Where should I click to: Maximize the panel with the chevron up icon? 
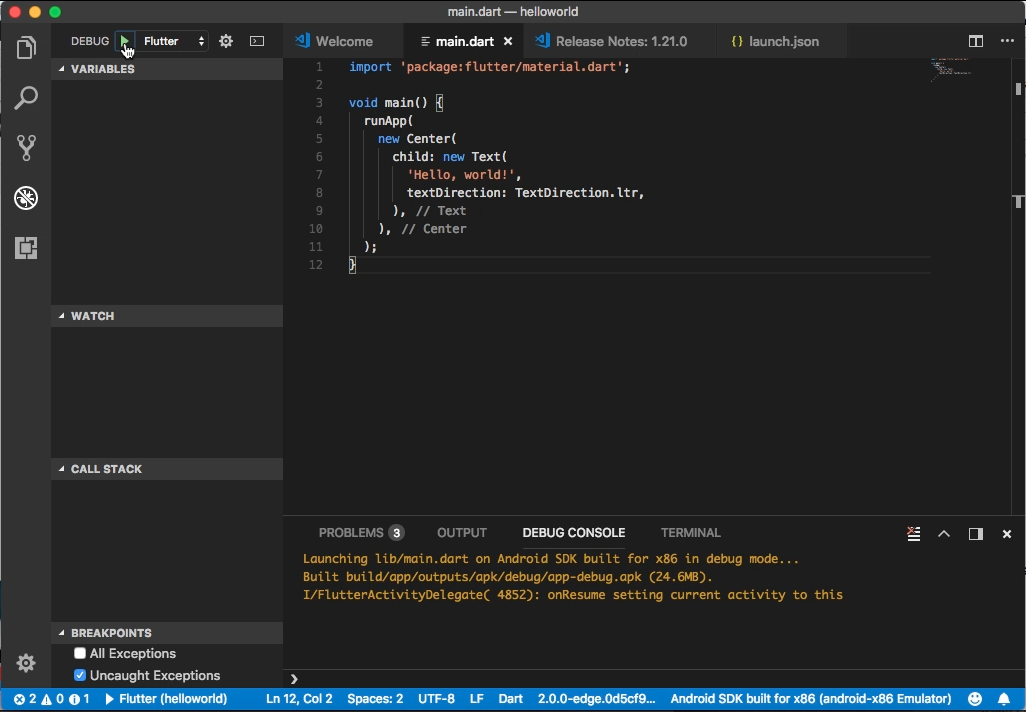(x=944, y=534)
